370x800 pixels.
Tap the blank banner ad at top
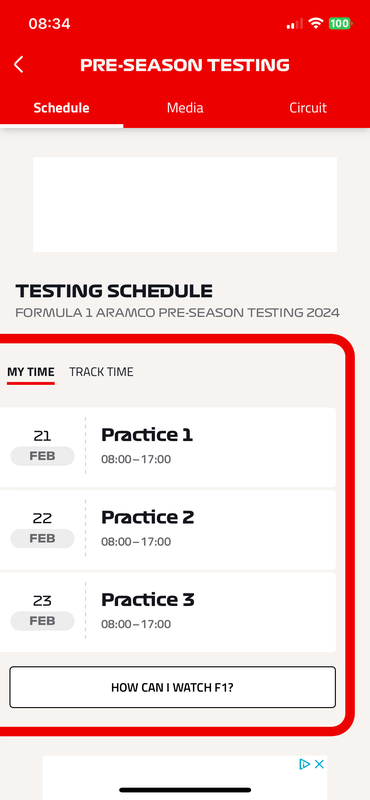point(185,205)
